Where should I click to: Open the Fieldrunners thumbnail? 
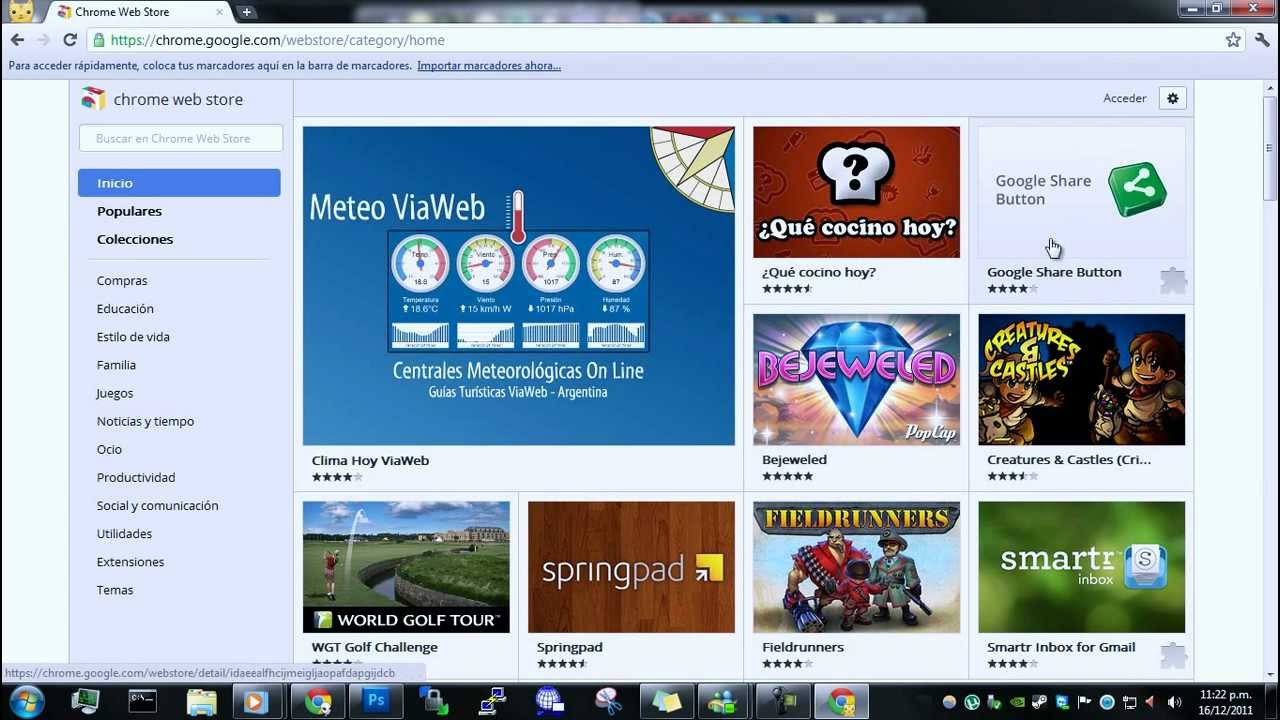(856, 567)
